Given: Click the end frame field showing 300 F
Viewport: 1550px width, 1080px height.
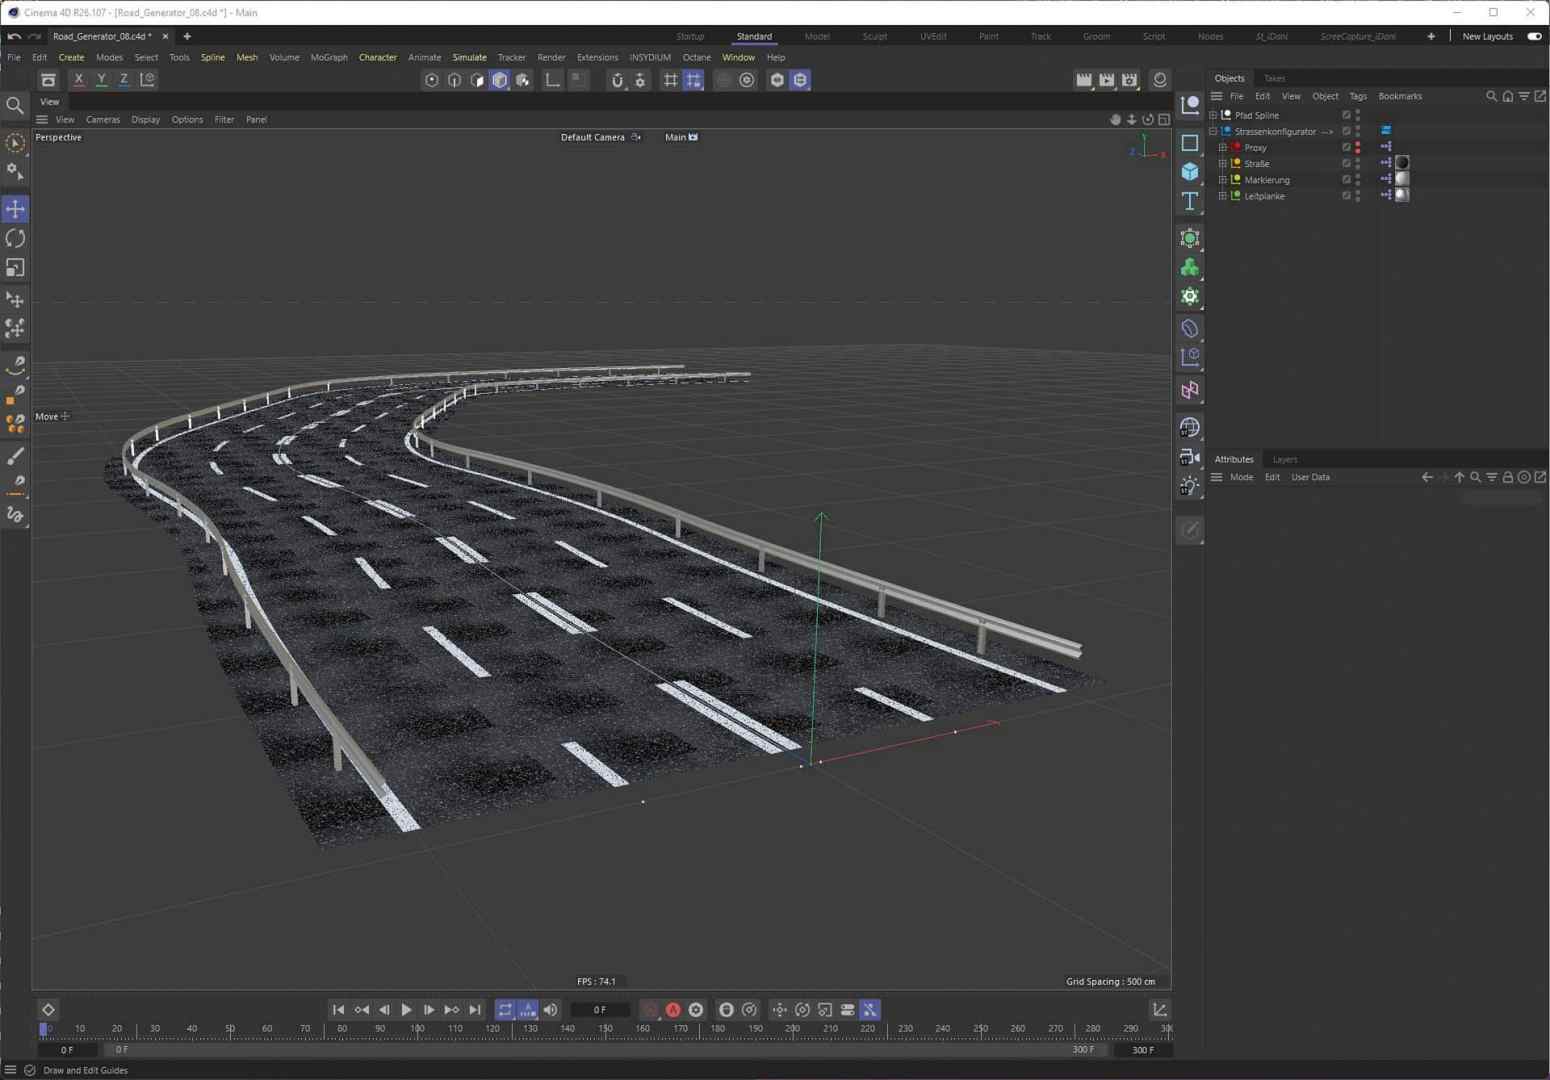Looking at the screenshot, I should 1143,1049.
